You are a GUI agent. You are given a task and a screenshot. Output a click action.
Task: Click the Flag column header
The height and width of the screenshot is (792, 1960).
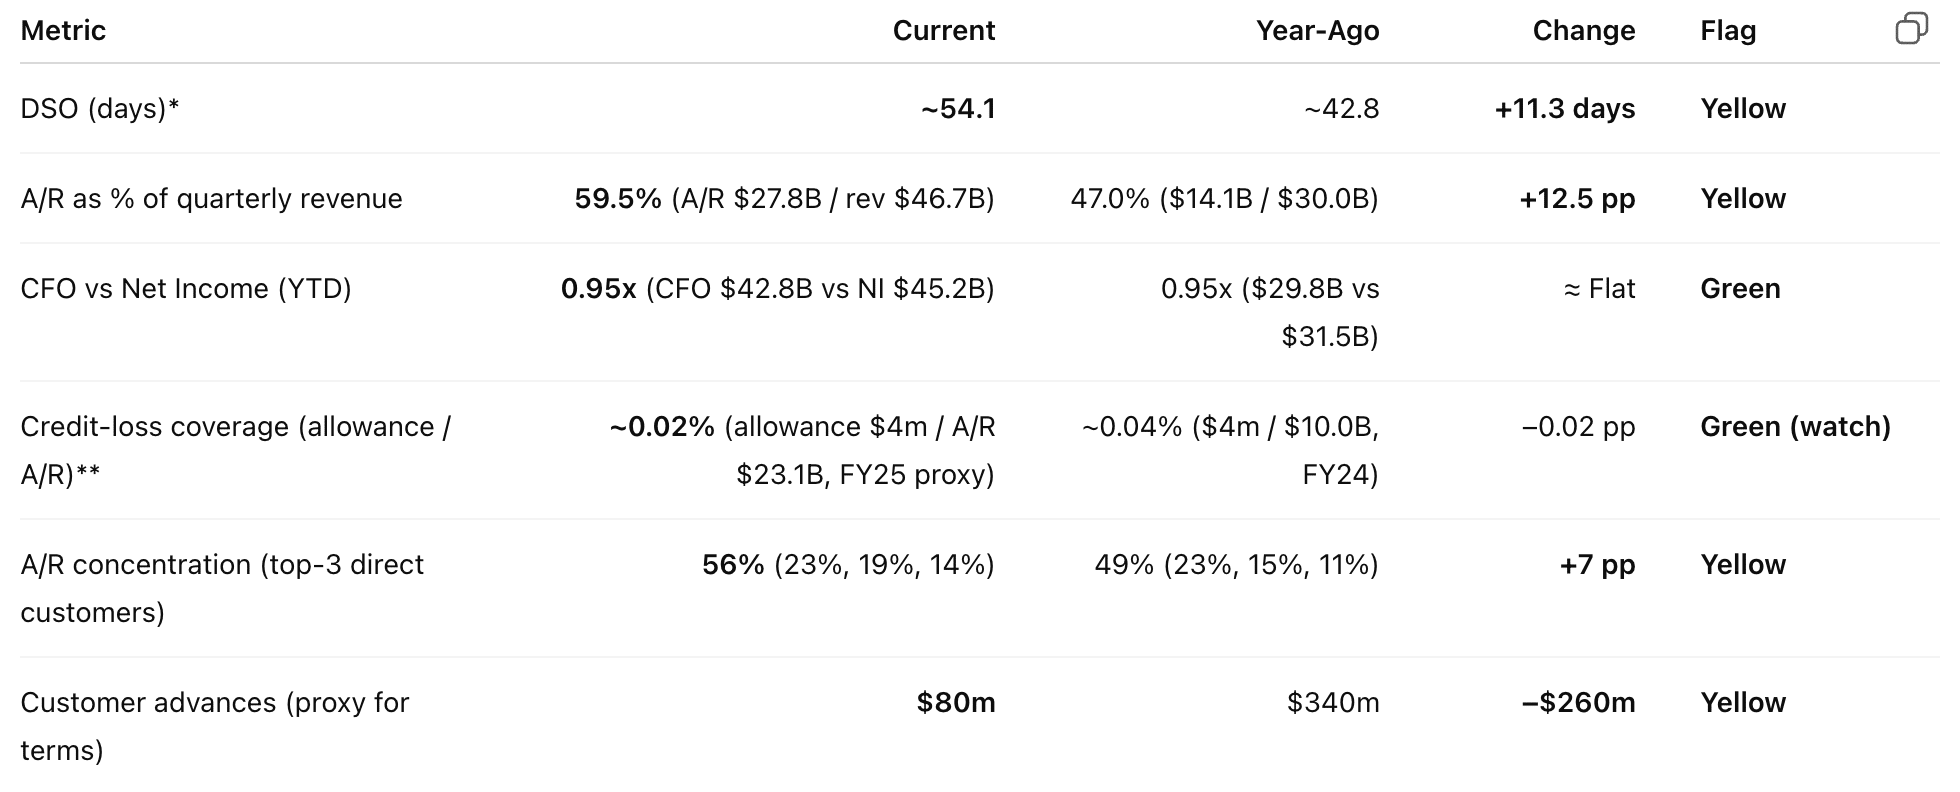(1728, 31)
